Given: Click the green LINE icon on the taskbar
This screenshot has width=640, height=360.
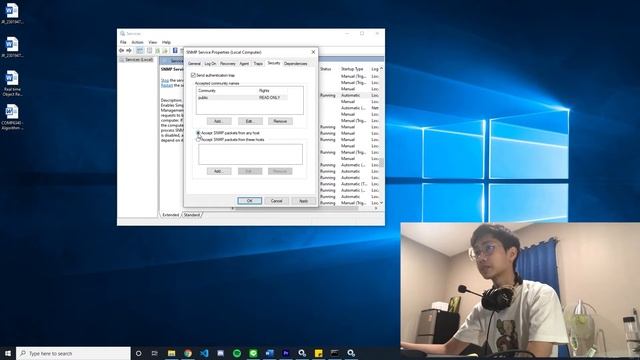Looking at the screenshot, I should (253, 353).
